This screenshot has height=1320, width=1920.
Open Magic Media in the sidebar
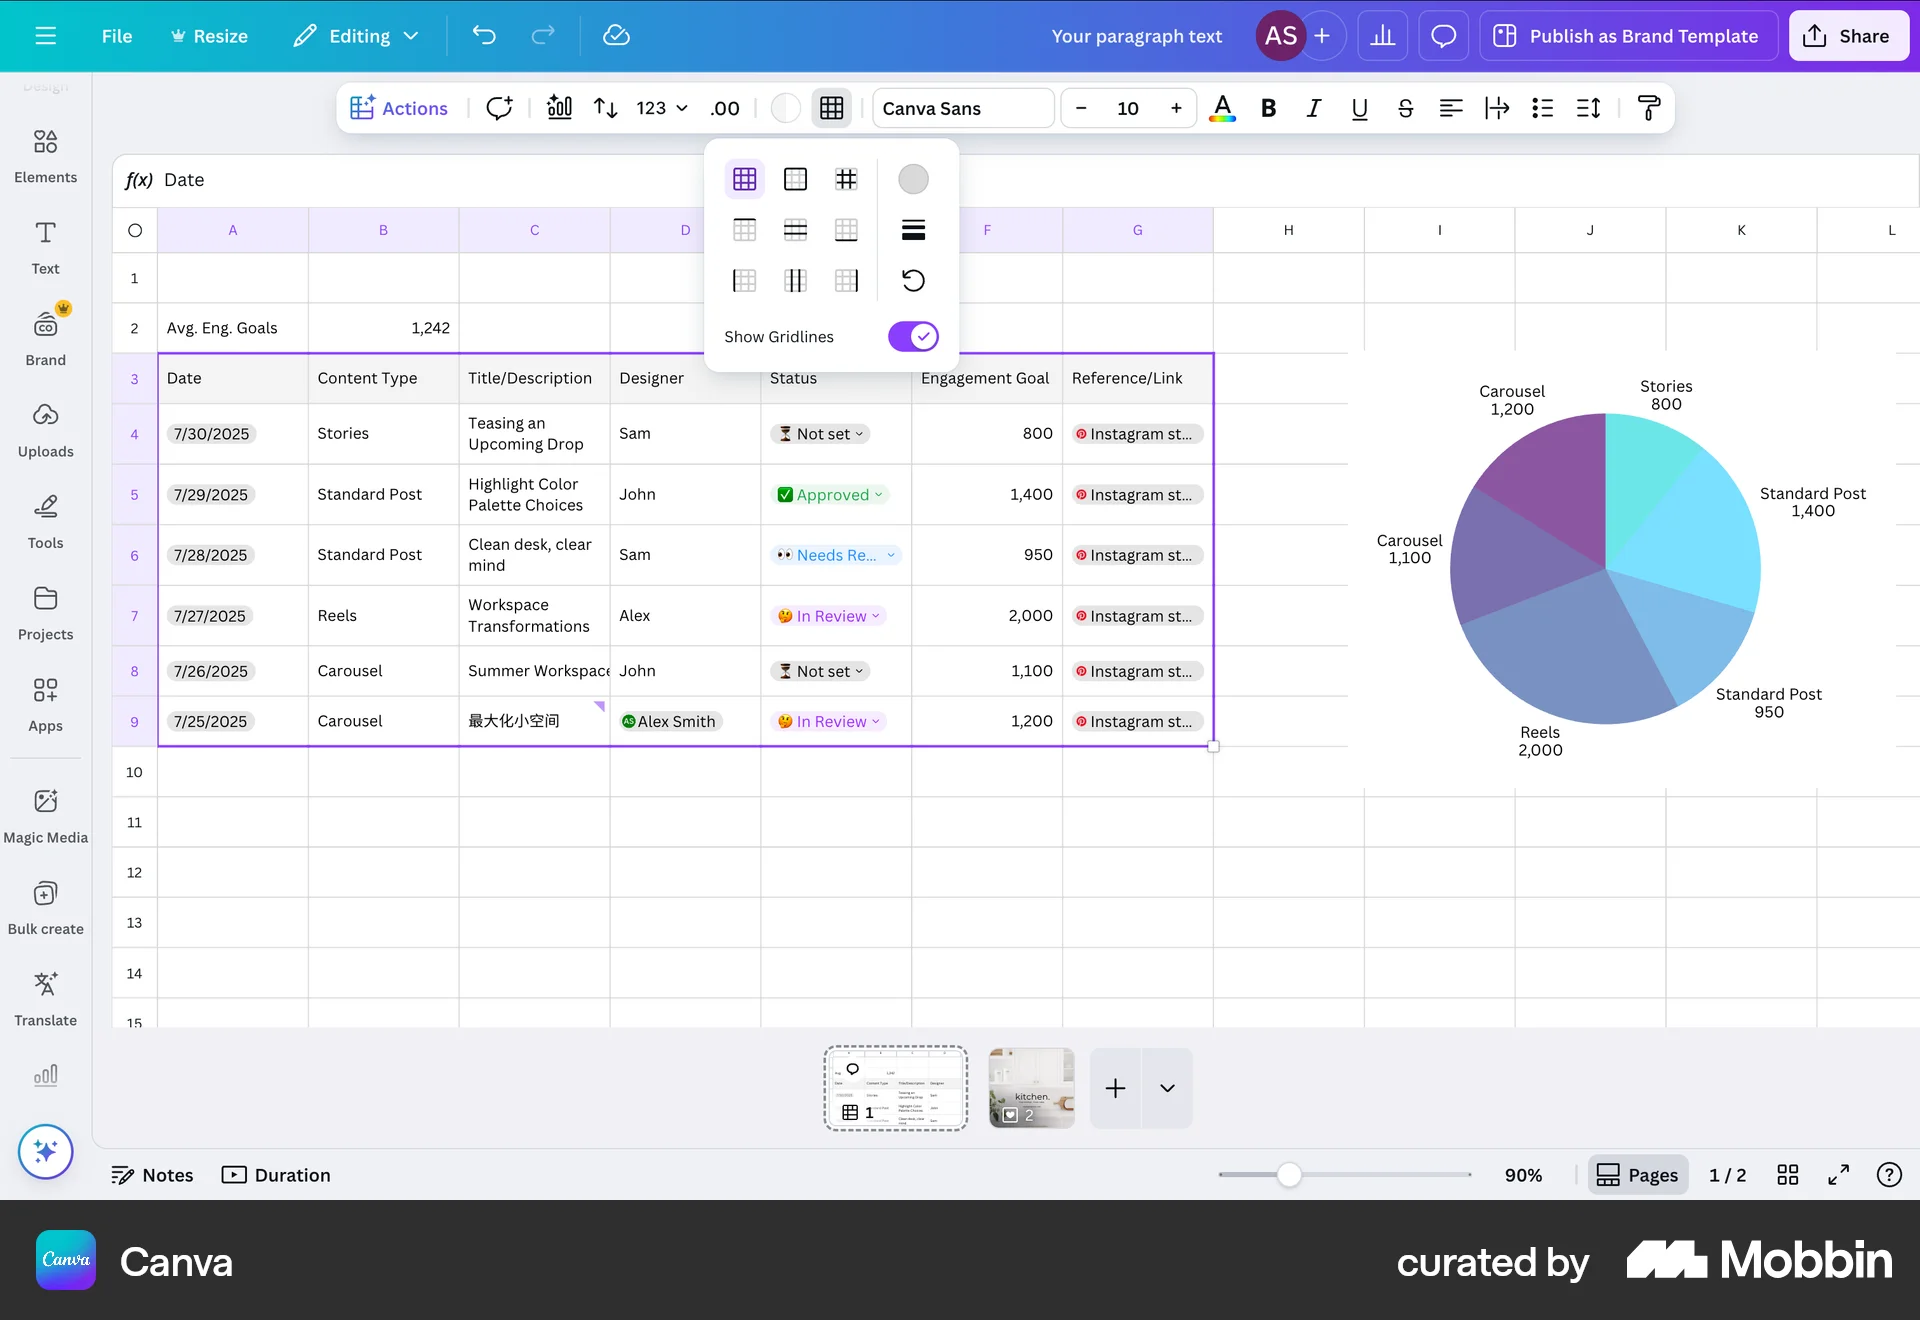pyautogui.click(x=45, y=814)
